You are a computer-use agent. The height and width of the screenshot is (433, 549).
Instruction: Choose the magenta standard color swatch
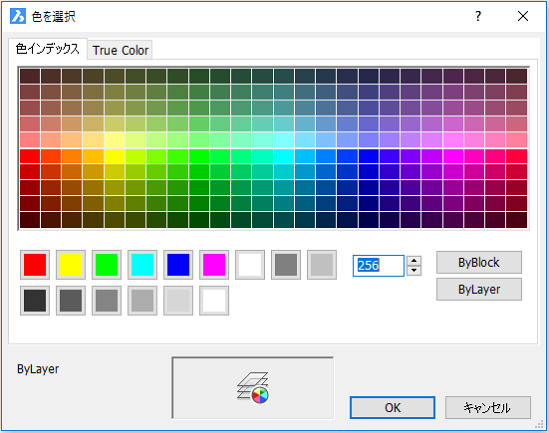pos(214,265)
